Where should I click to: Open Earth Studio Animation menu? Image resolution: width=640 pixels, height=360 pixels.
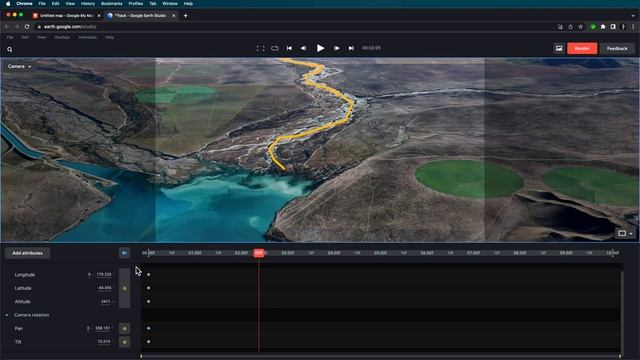87,37
